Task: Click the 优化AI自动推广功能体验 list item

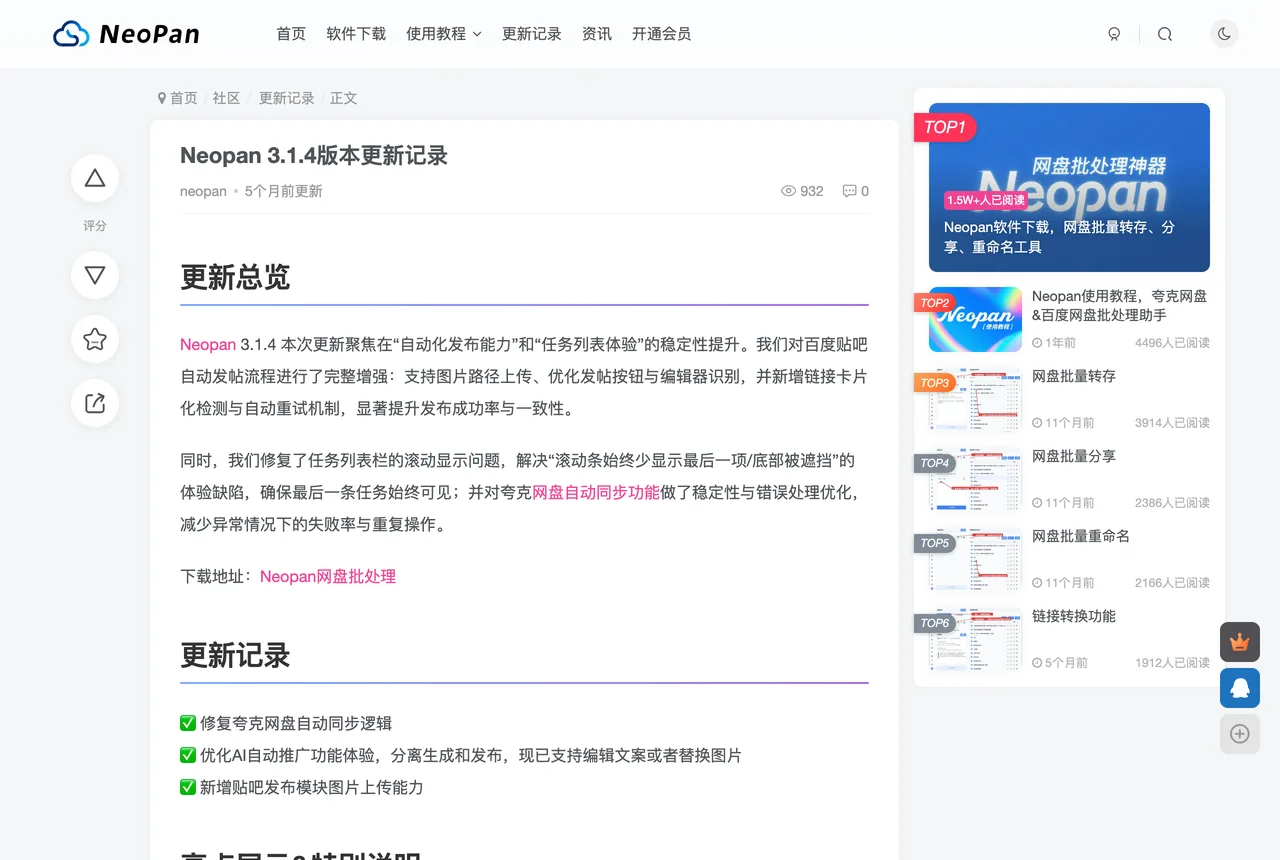Action: (x=461, y=755)
